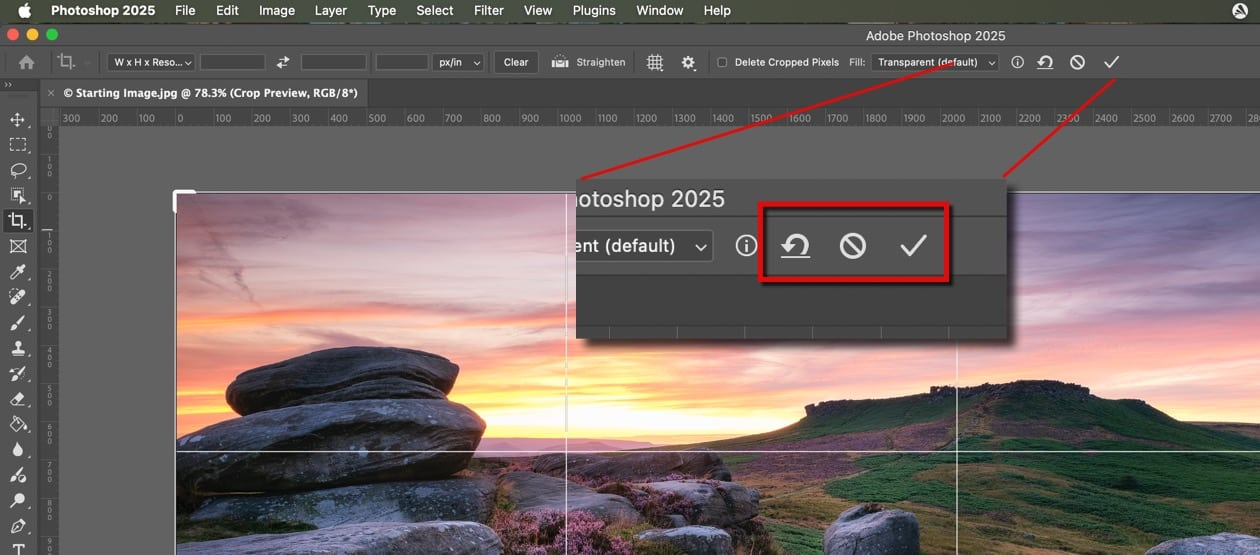Select the Adjustment Brush tool
This screenshot has height=555, width=1260.
18,475
